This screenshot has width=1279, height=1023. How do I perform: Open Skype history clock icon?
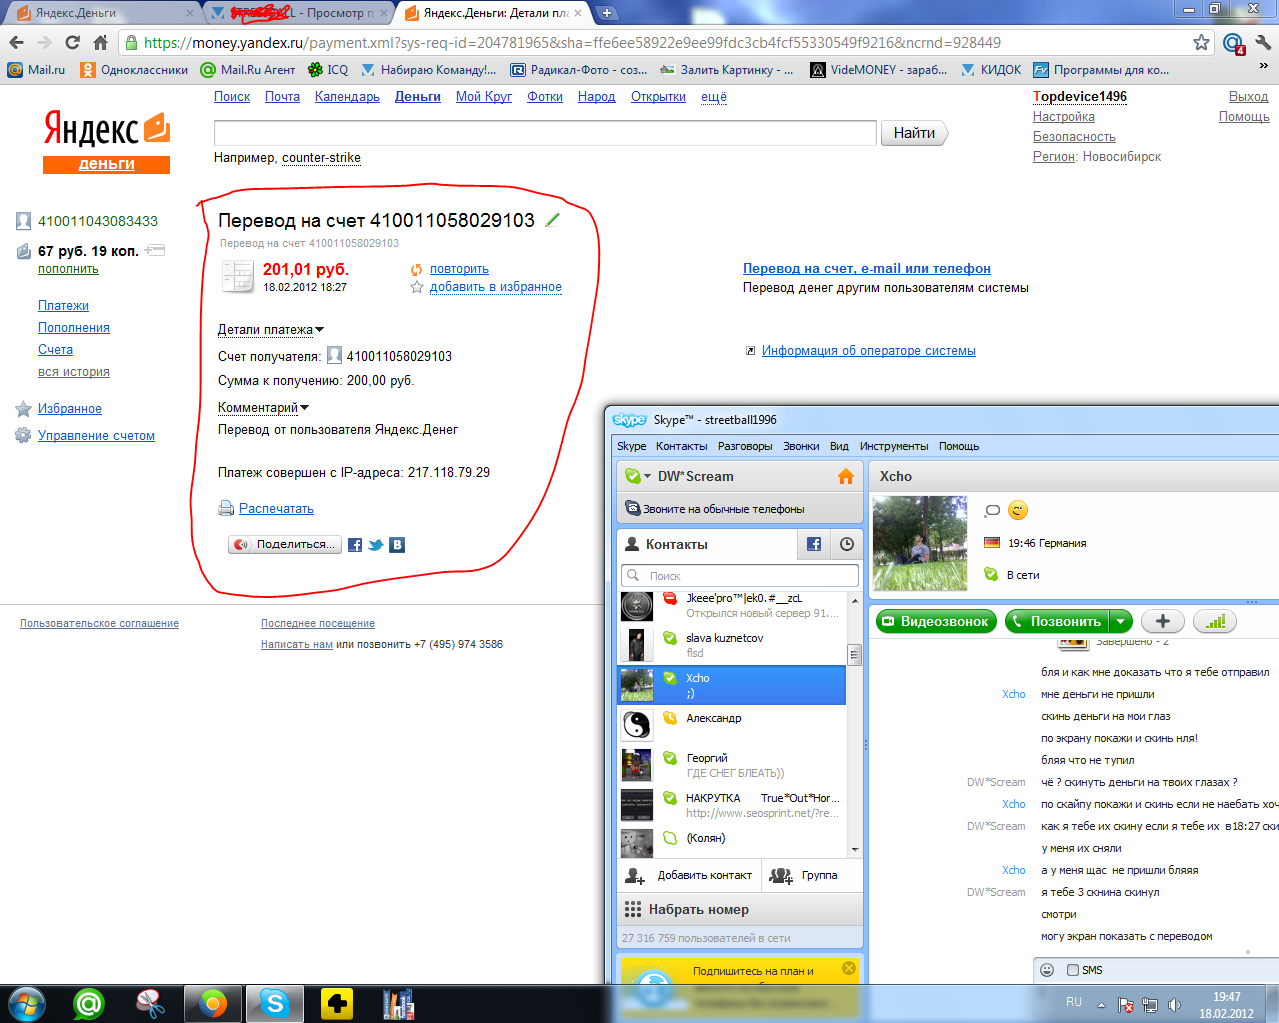(x=847, y=544)
